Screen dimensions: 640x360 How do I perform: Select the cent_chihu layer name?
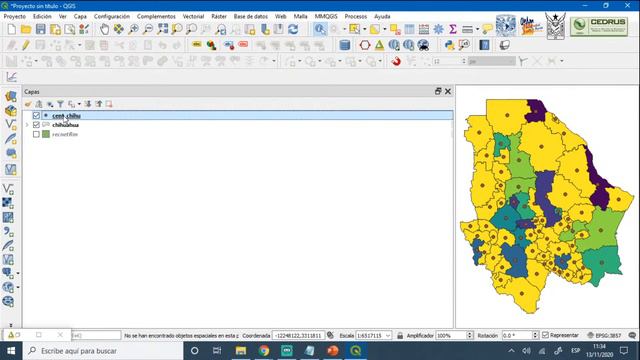coord(66,116)
